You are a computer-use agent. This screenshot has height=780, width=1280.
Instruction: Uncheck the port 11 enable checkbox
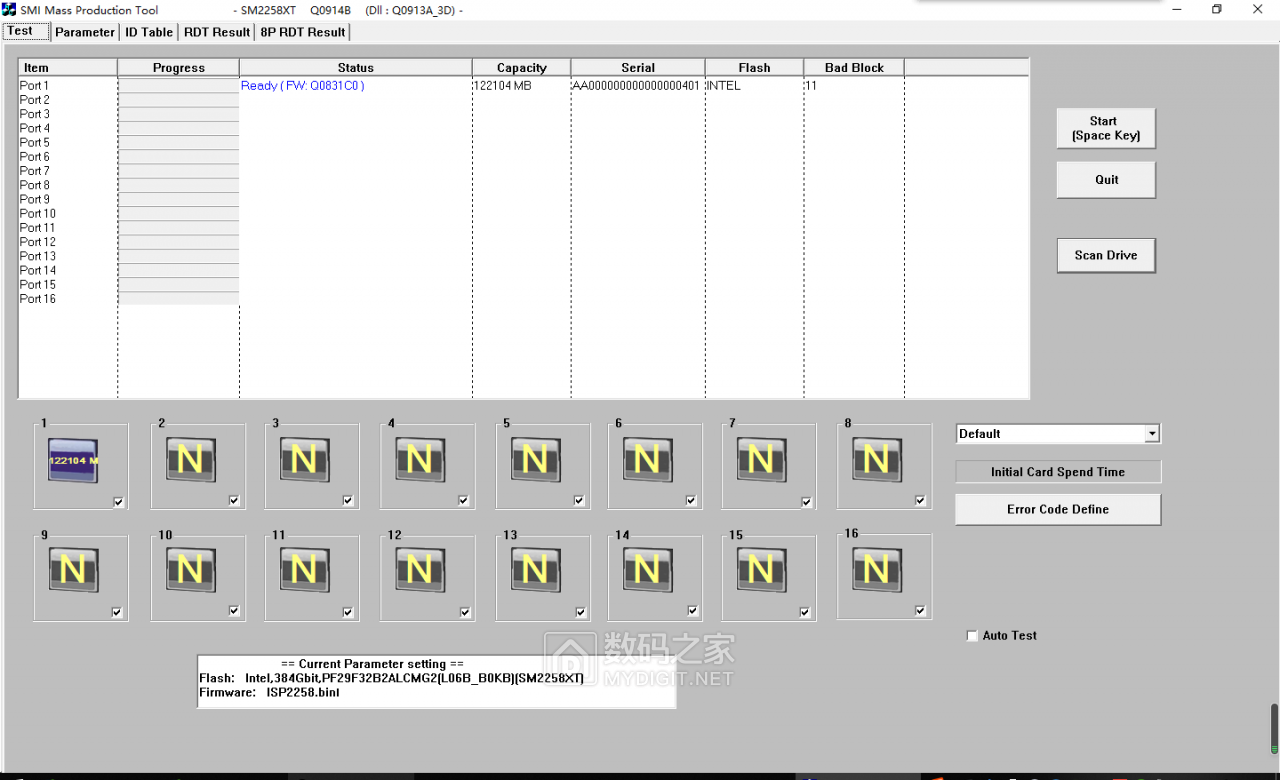click(x=348, y=612)
